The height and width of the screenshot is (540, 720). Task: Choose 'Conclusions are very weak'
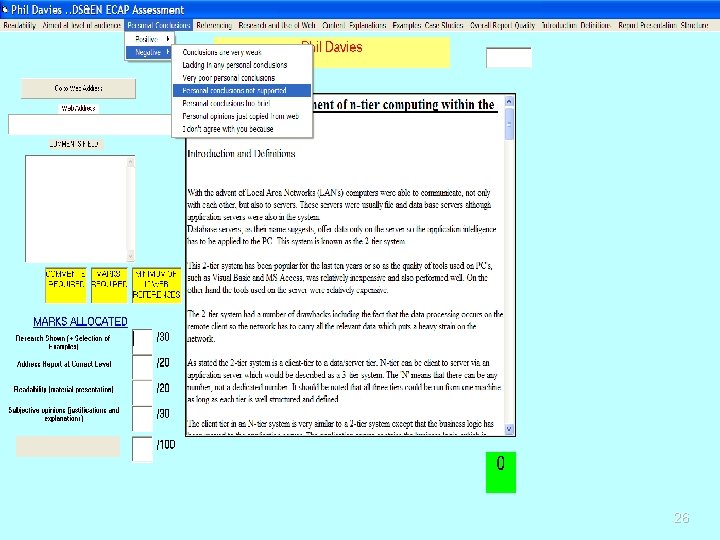point(242,52)
